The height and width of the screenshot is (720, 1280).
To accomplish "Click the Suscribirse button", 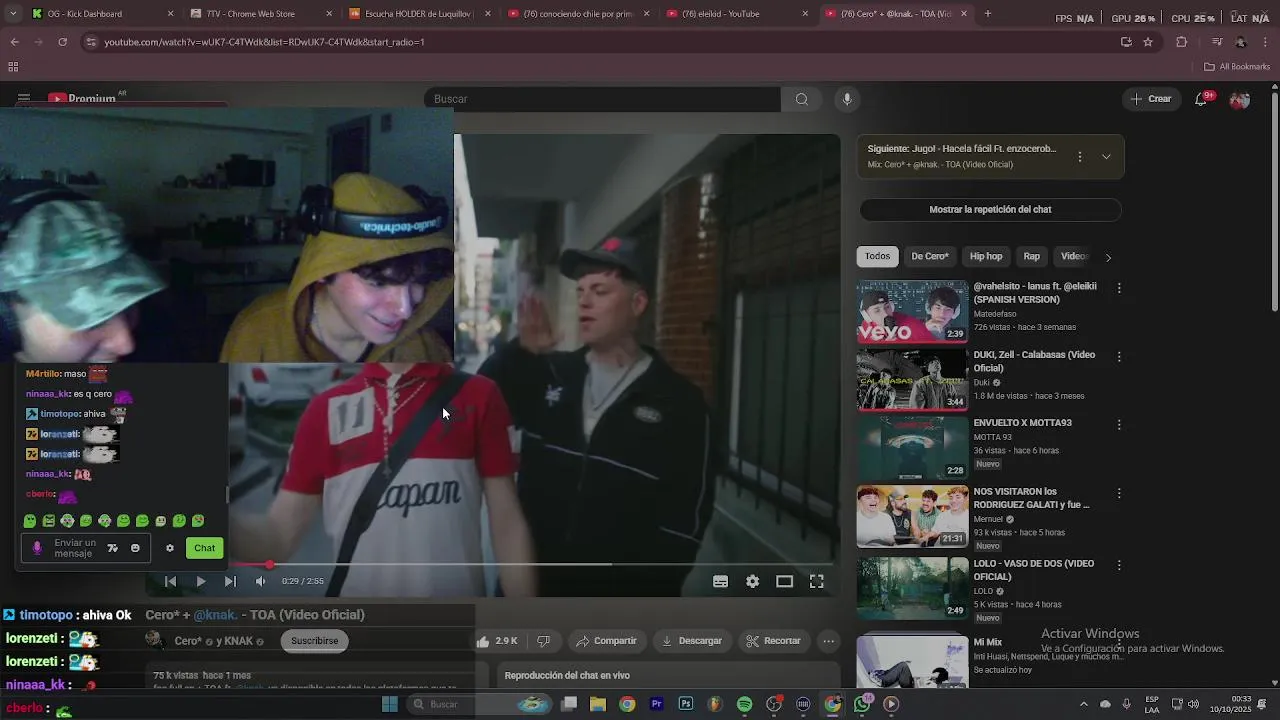I will 314,641.
